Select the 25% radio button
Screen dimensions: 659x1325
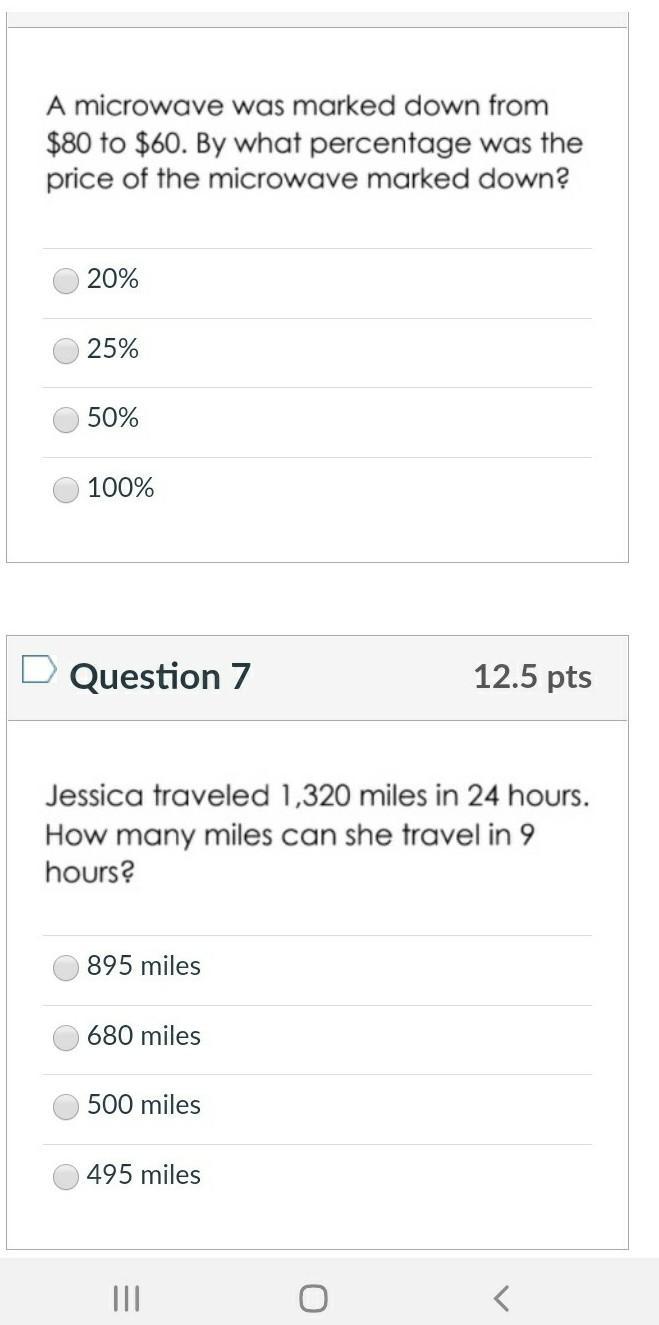(x=66, y=351)
